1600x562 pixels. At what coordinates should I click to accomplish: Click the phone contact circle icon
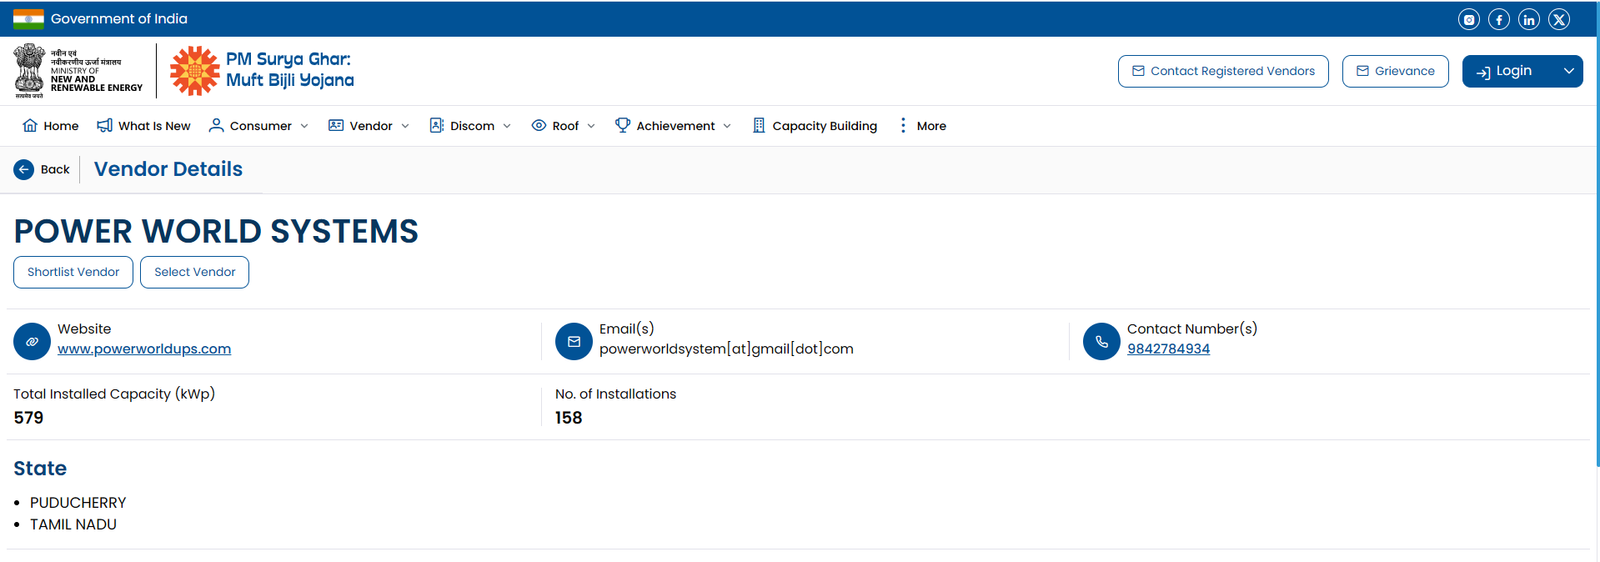1102,341
